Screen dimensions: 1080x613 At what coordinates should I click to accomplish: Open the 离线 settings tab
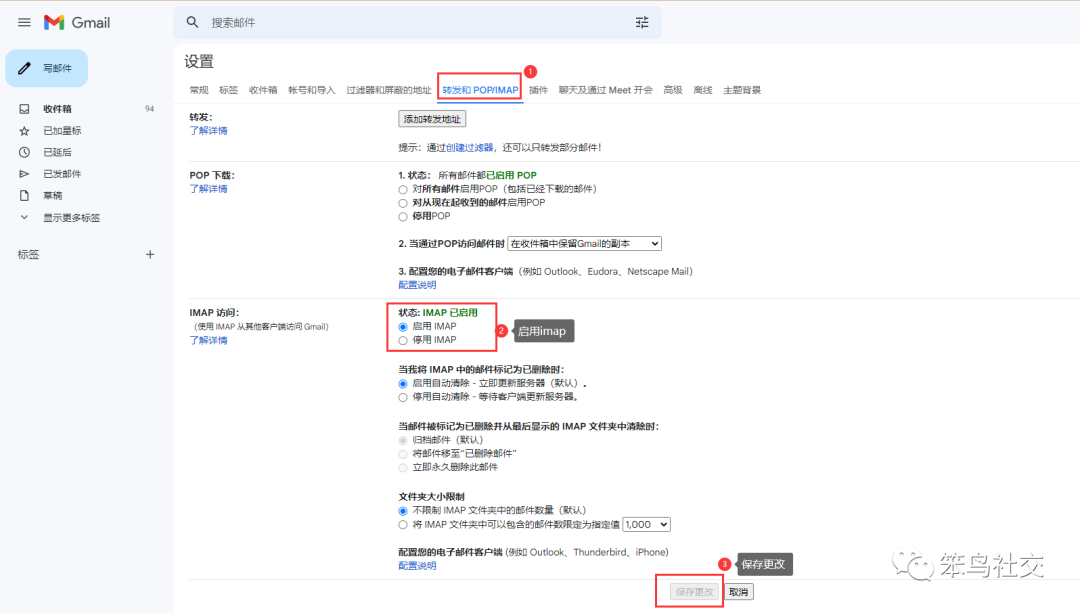click(x=703, y=90)
